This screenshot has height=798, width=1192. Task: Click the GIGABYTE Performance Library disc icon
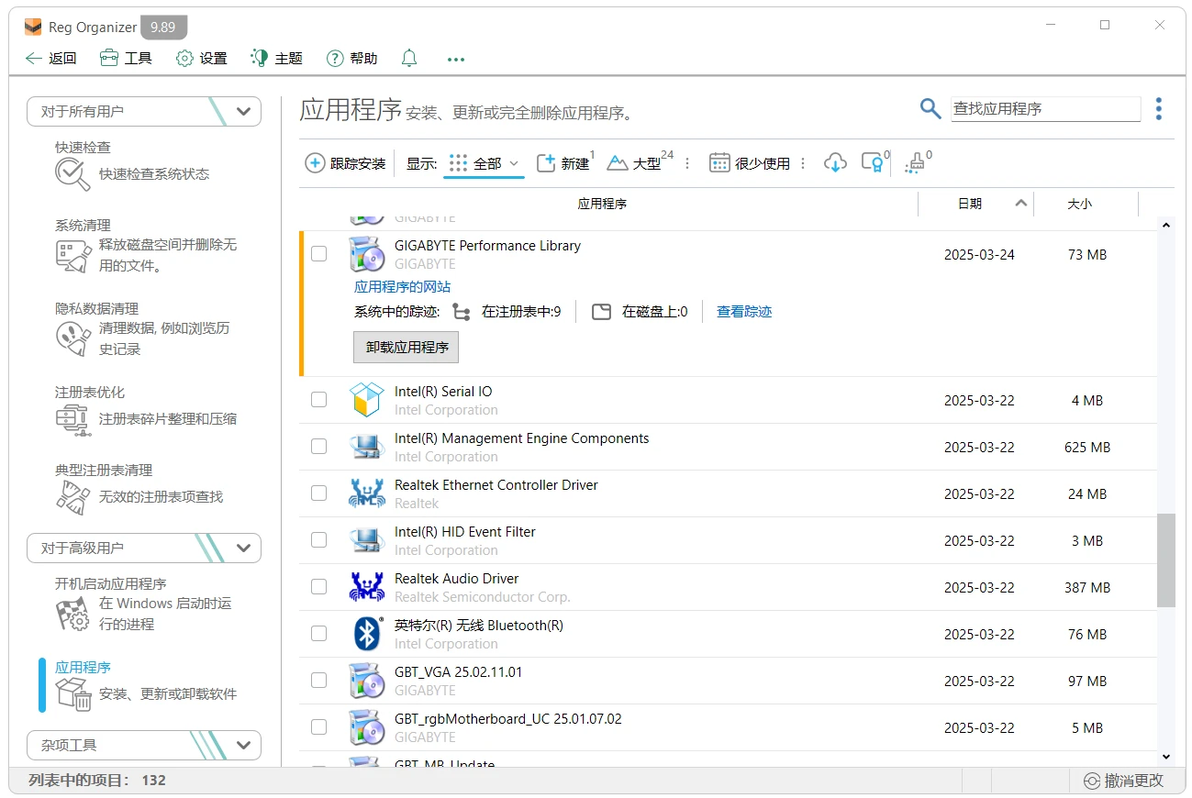tap(366, 254)
